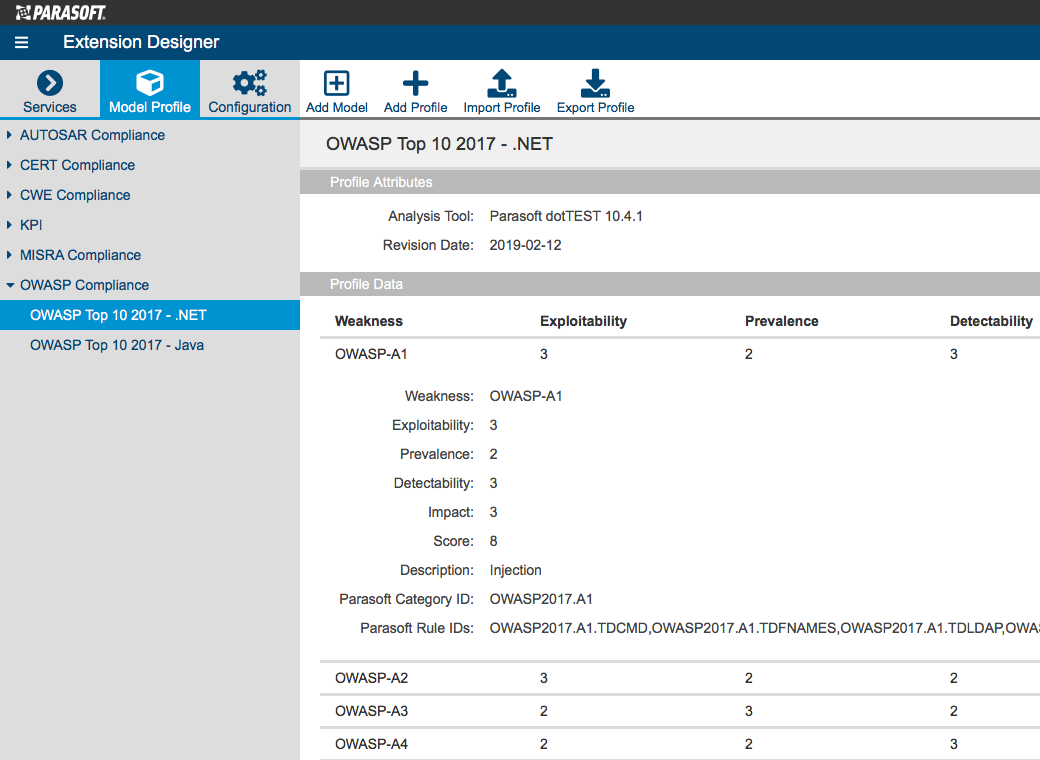Expand the AUTOSAR Compliance arrow
The height and width of the screenshot is (760, 1040).
click(9, 135)
